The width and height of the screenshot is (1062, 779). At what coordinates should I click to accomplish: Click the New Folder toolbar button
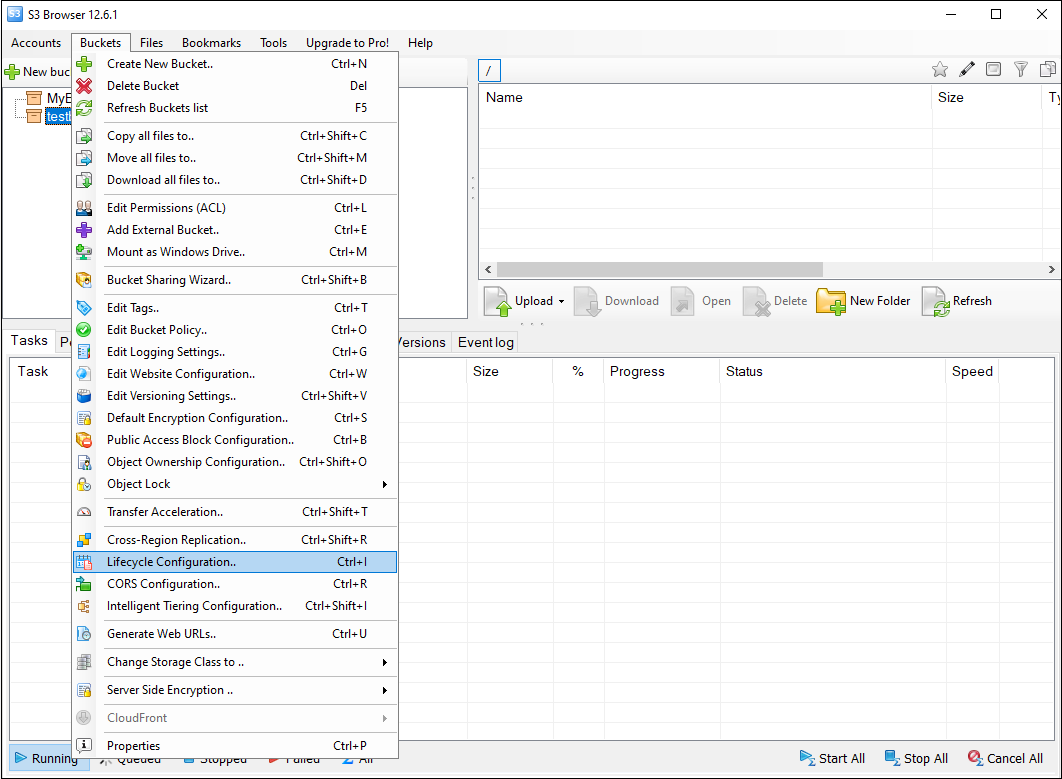[864, 301]
